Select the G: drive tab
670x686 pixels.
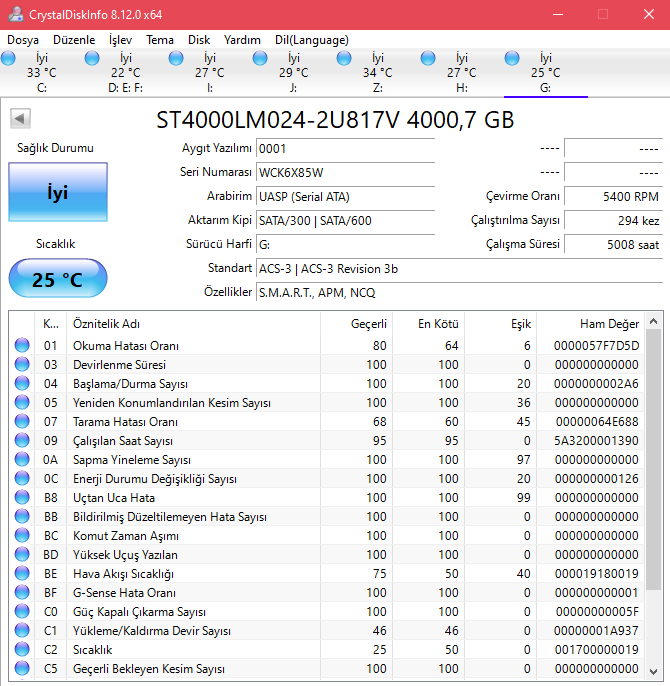546,73
